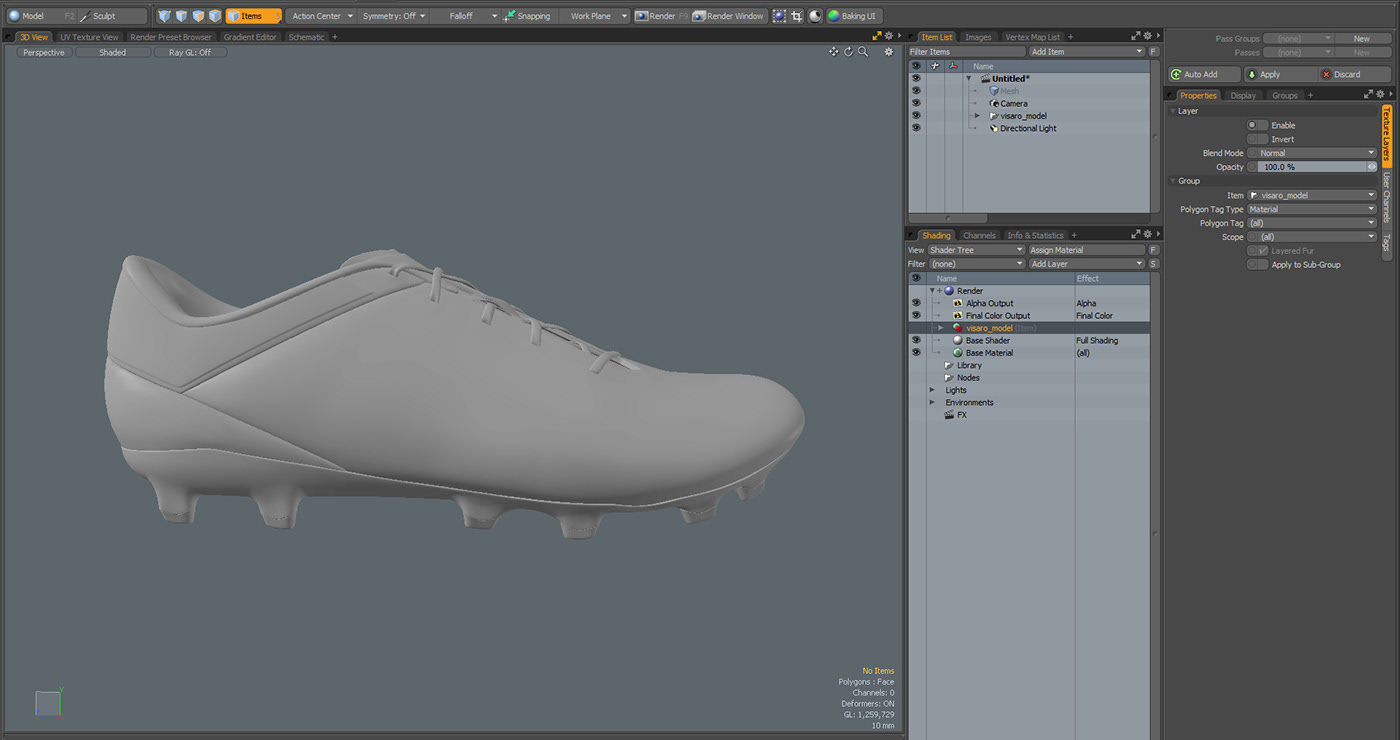
Task: Open the Channels tab
Action: tap(979, 235)
